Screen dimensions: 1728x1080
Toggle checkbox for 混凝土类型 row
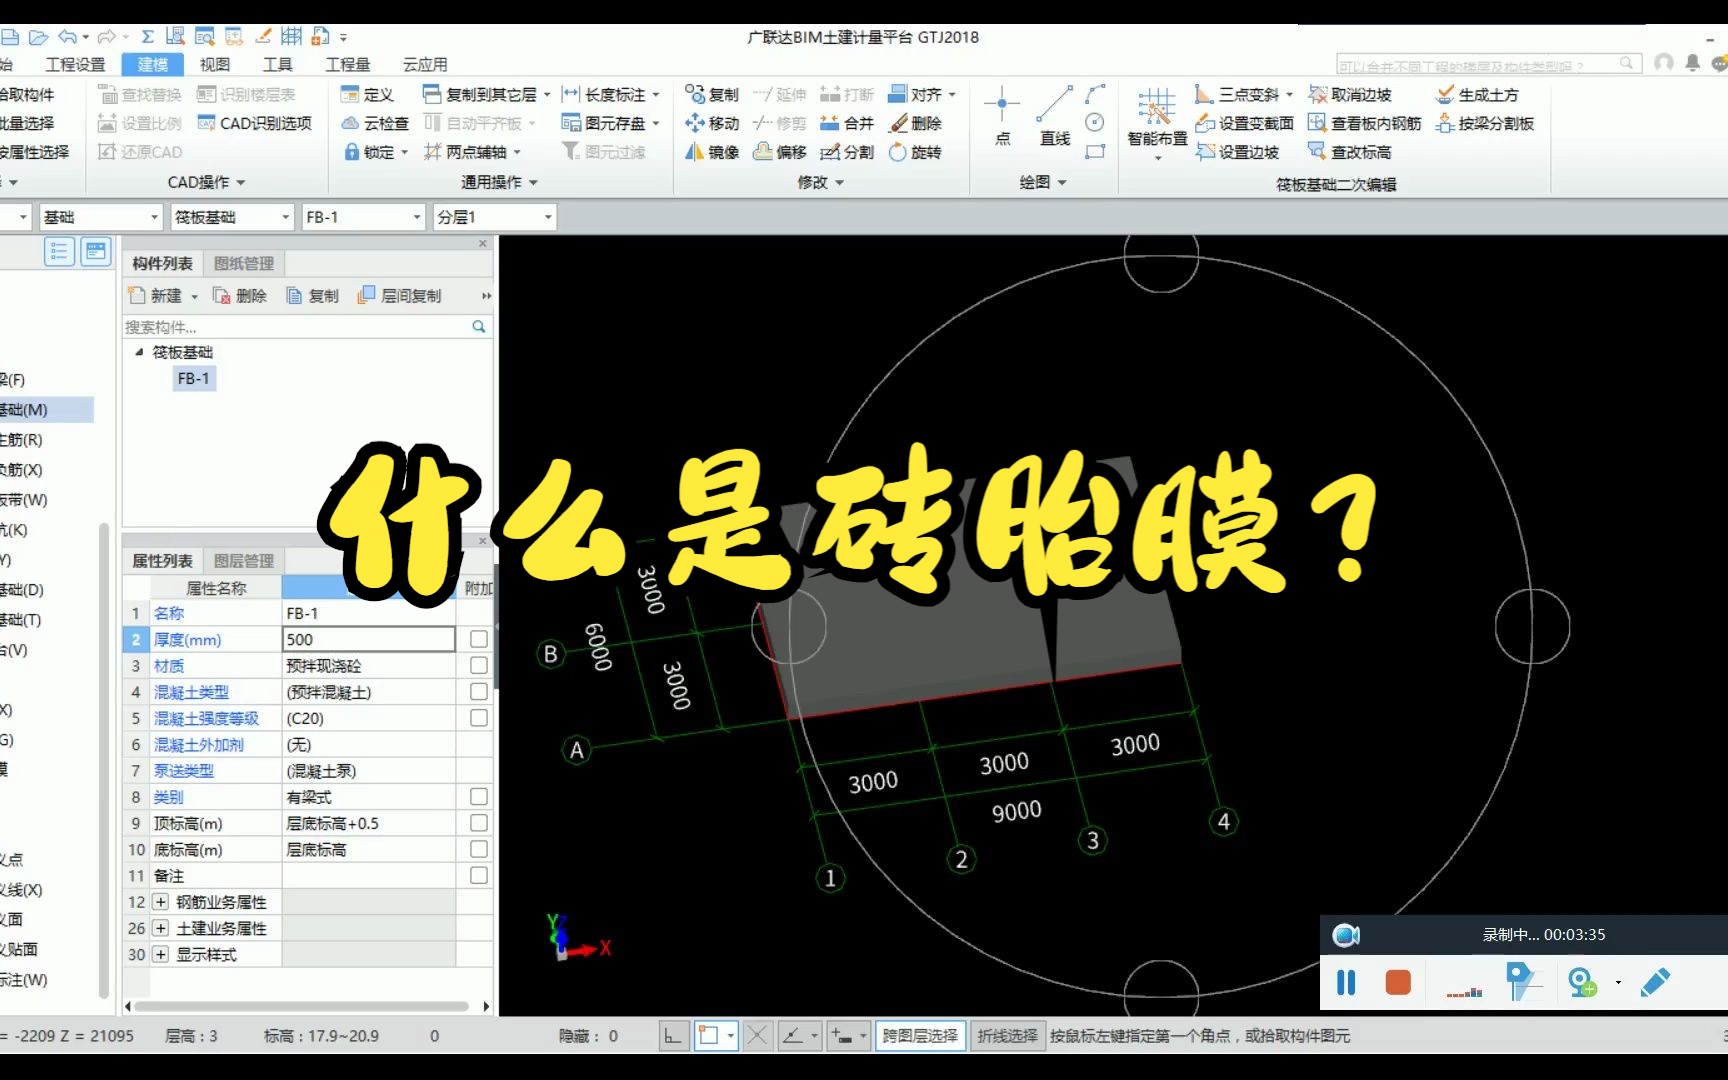click(x=479, y=691)
